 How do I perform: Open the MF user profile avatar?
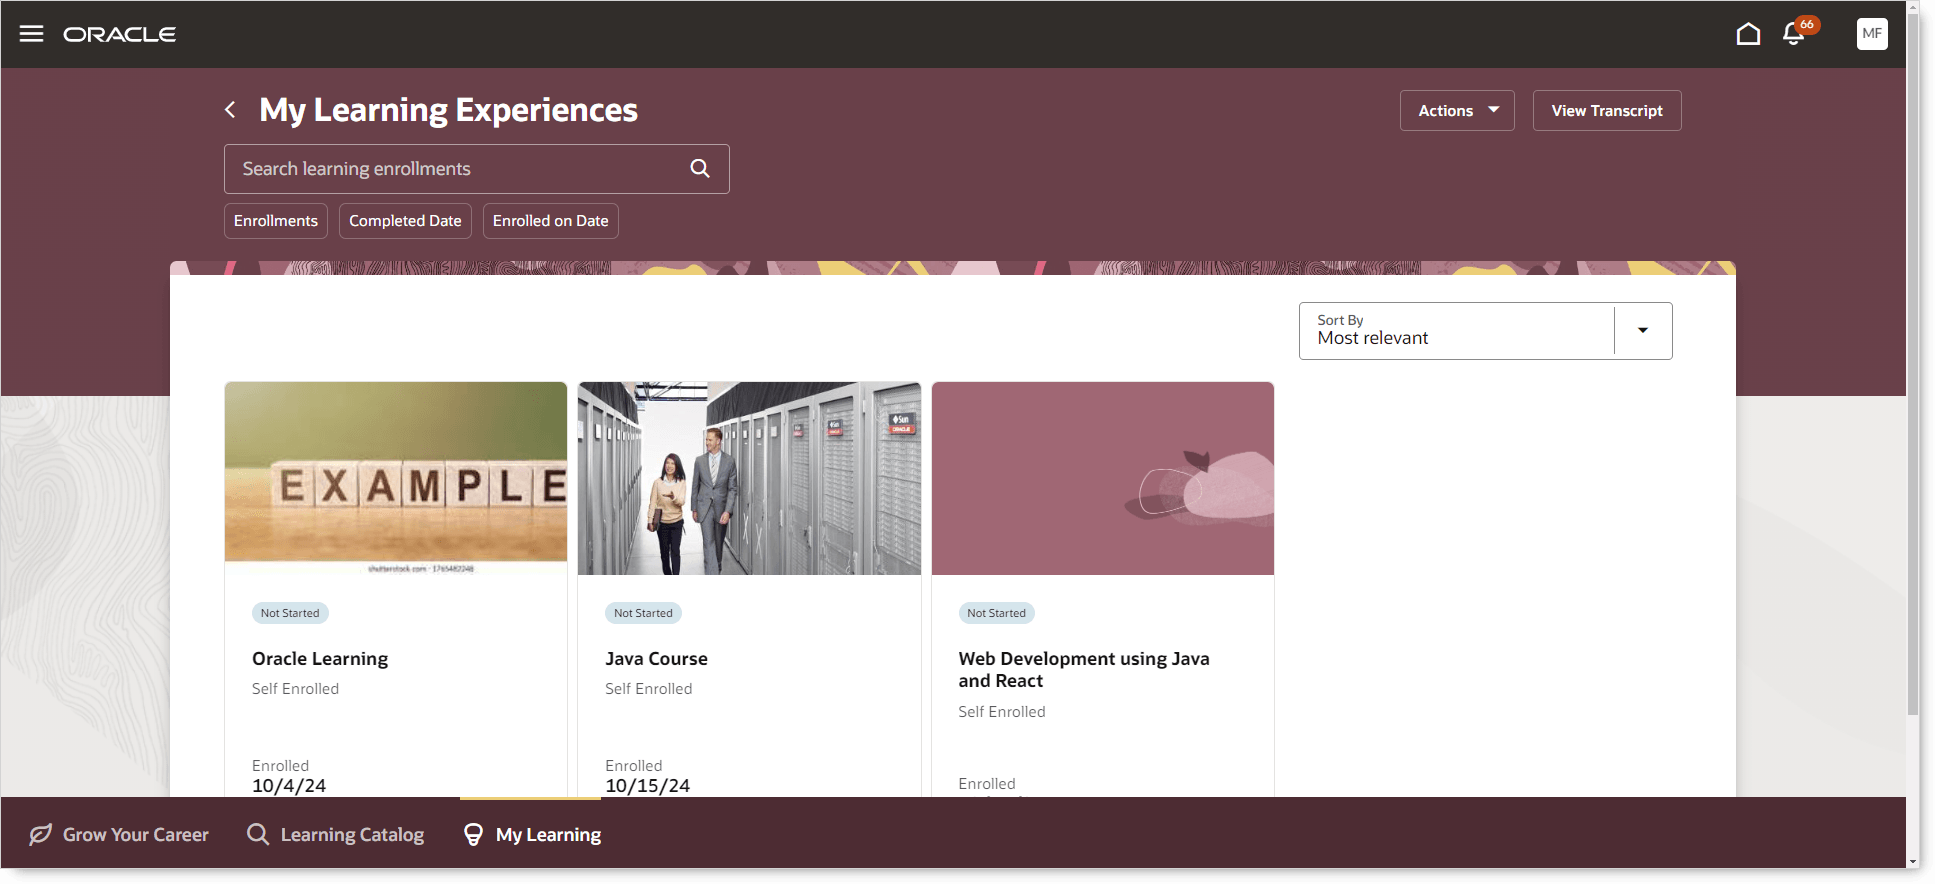pos(1872,34)
